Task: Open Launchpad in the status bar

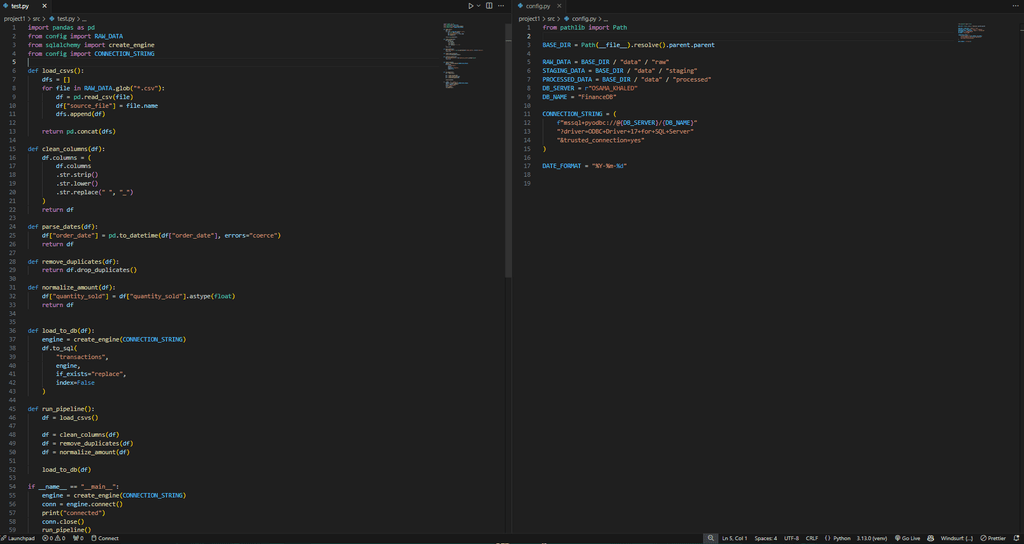Action: coord(18,538)
